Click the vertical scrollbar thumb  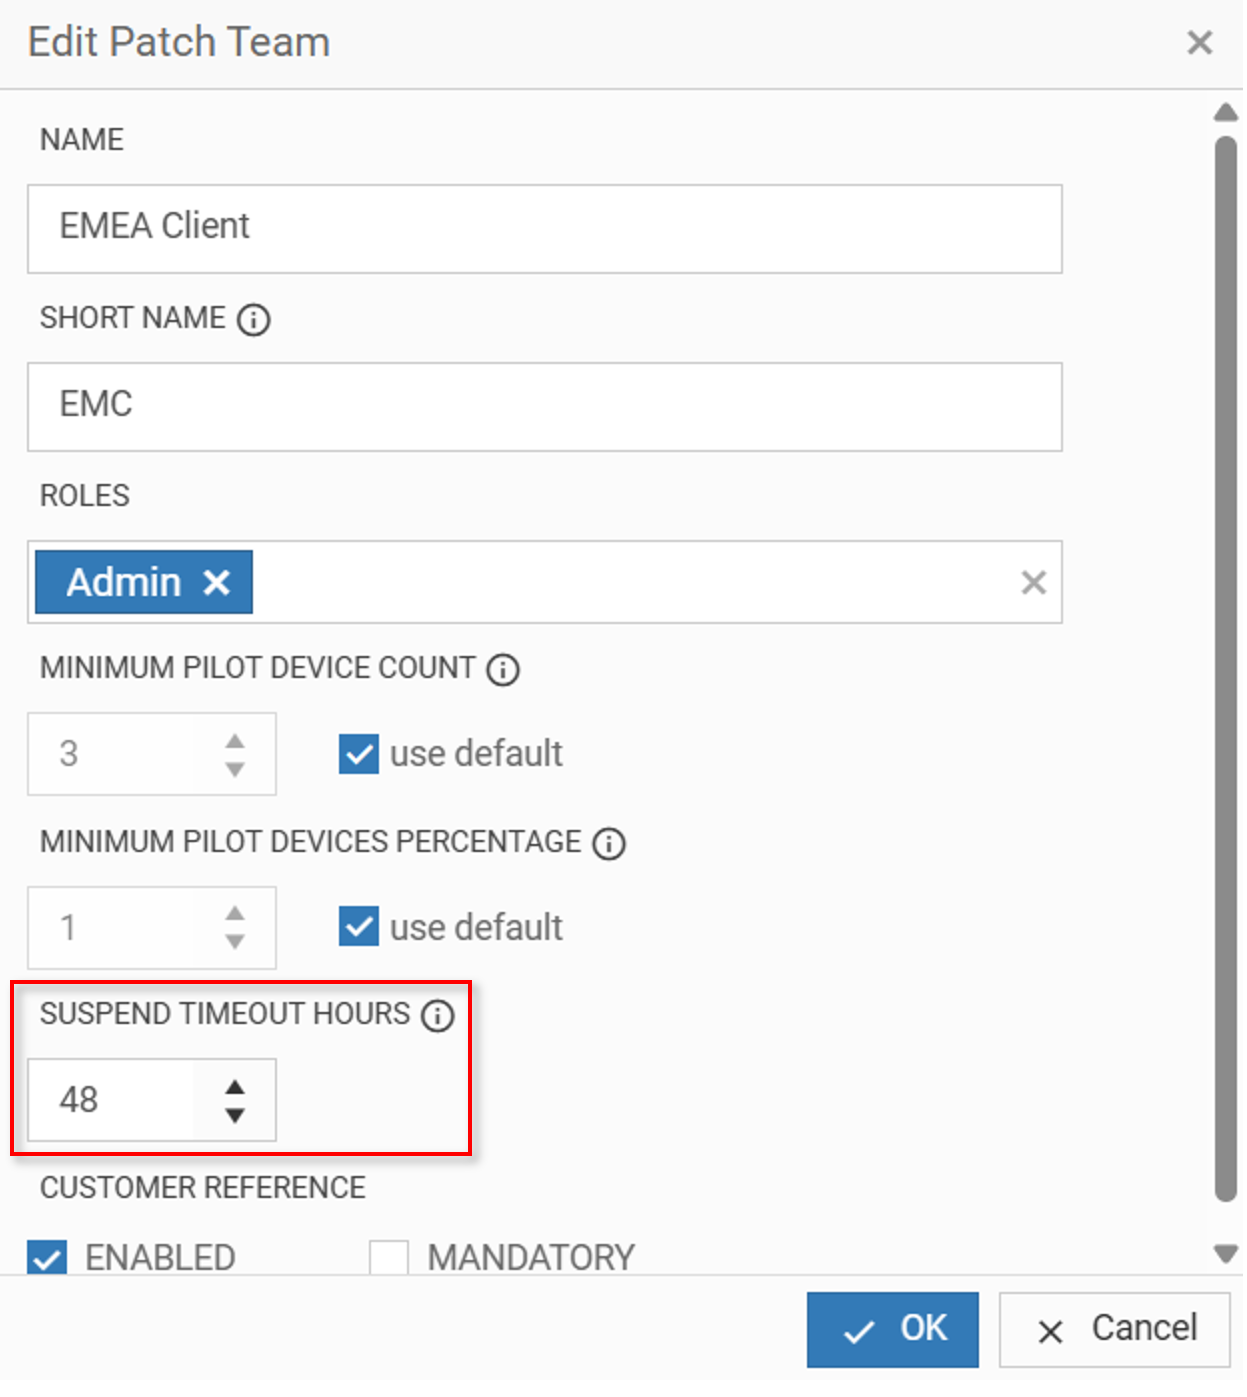[x=1226, y=670]
